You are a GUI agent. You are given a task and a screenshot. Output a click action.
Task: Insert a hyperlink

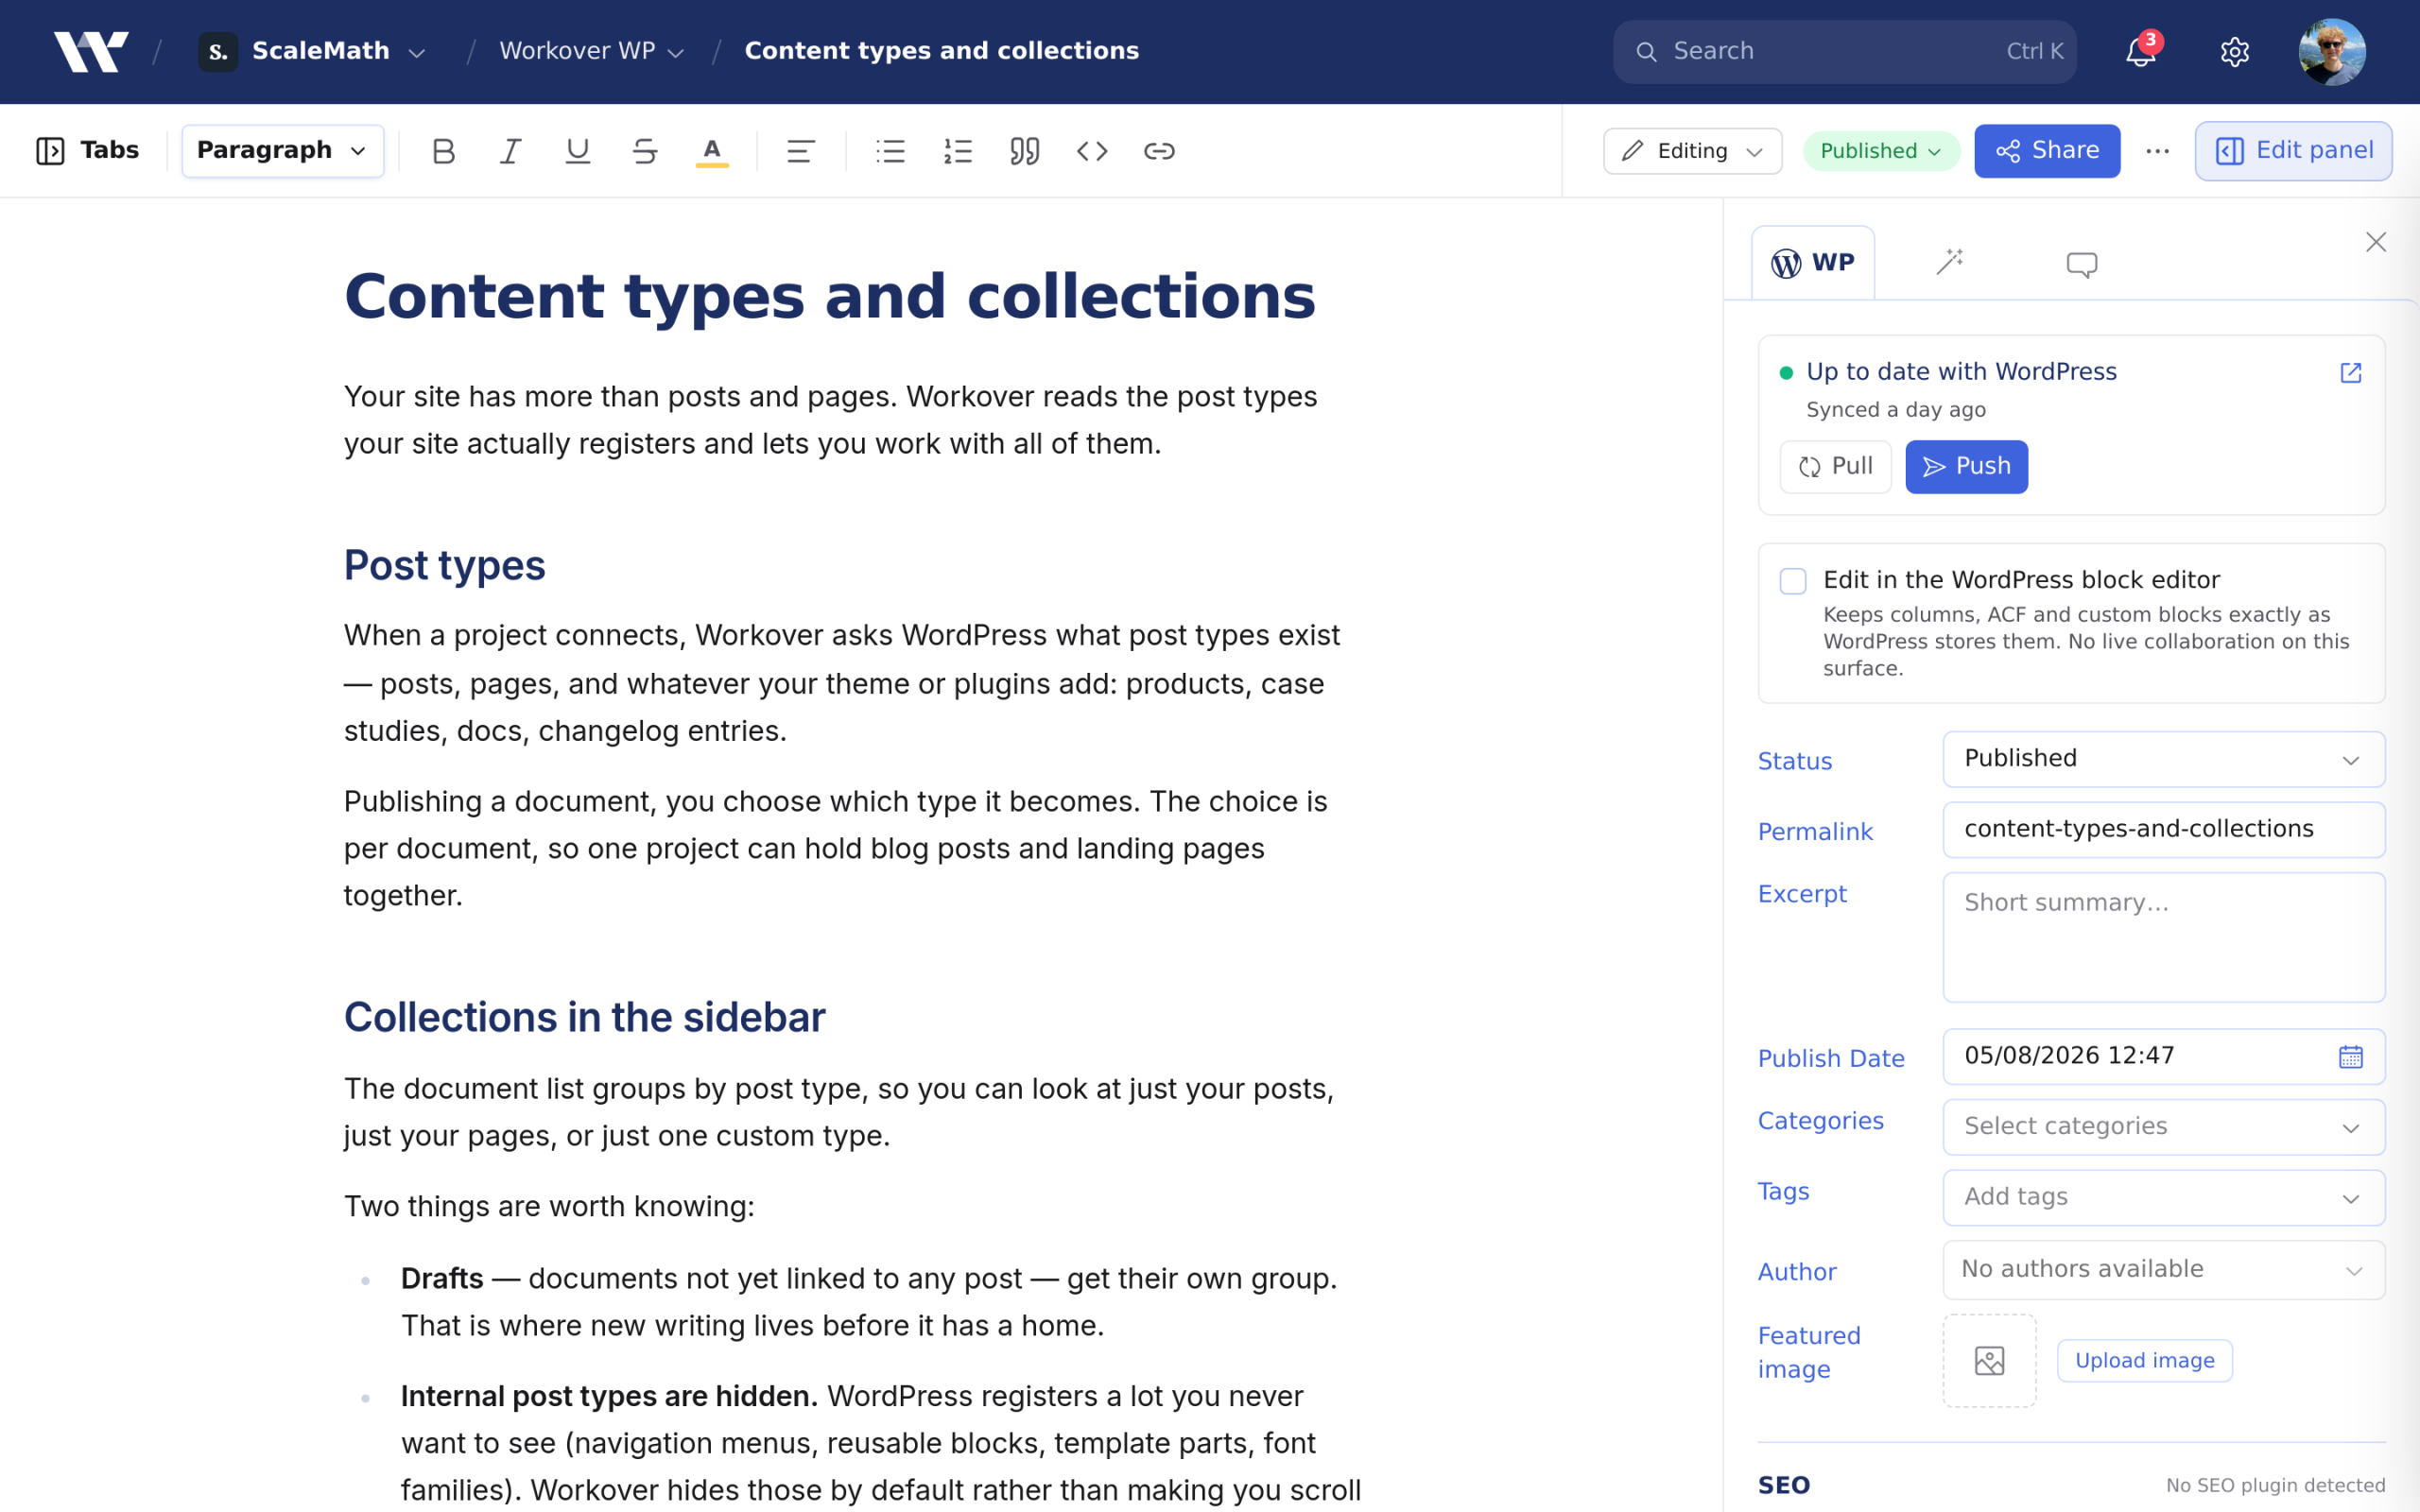[x=1159, y=151]
